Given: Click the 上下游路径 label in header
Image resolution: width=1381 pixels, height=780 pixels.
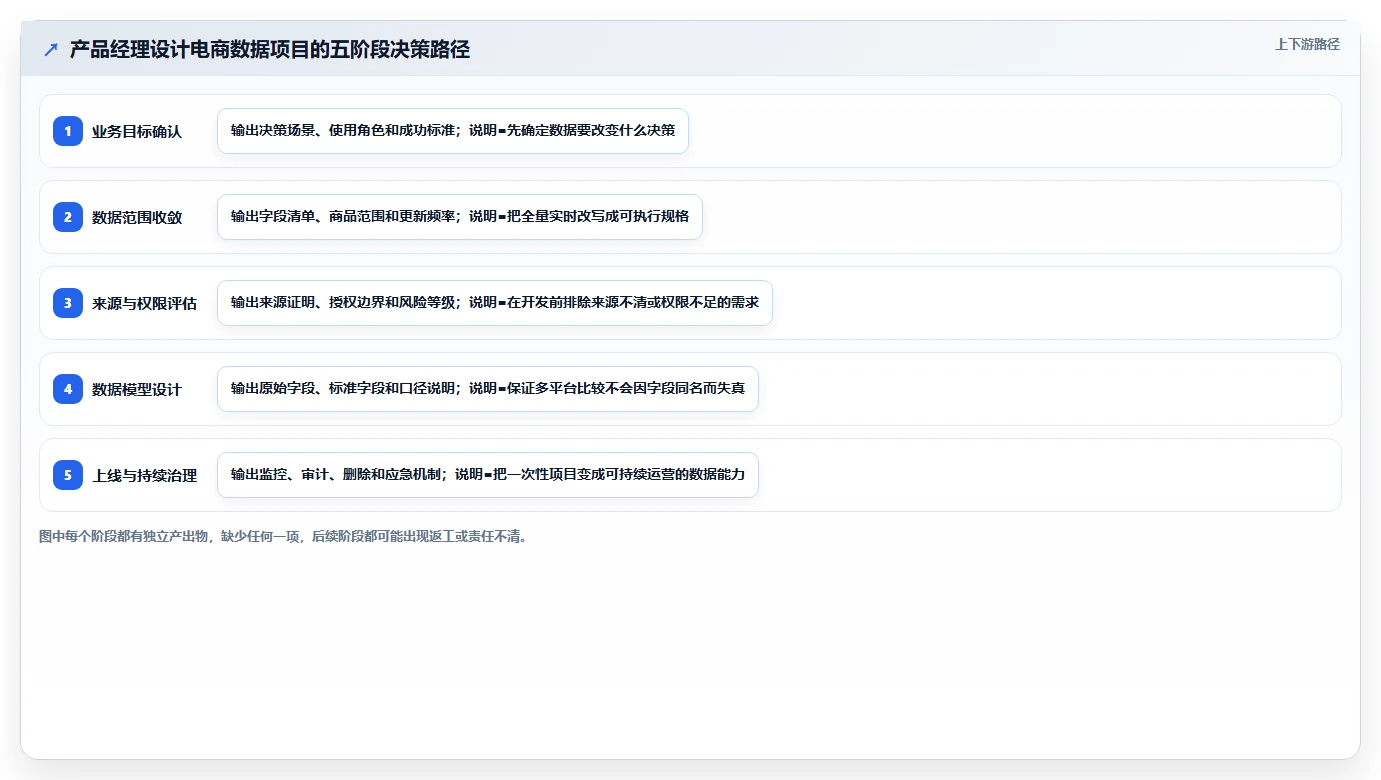Looking at the screenshot, I should tap(1307, 44).
